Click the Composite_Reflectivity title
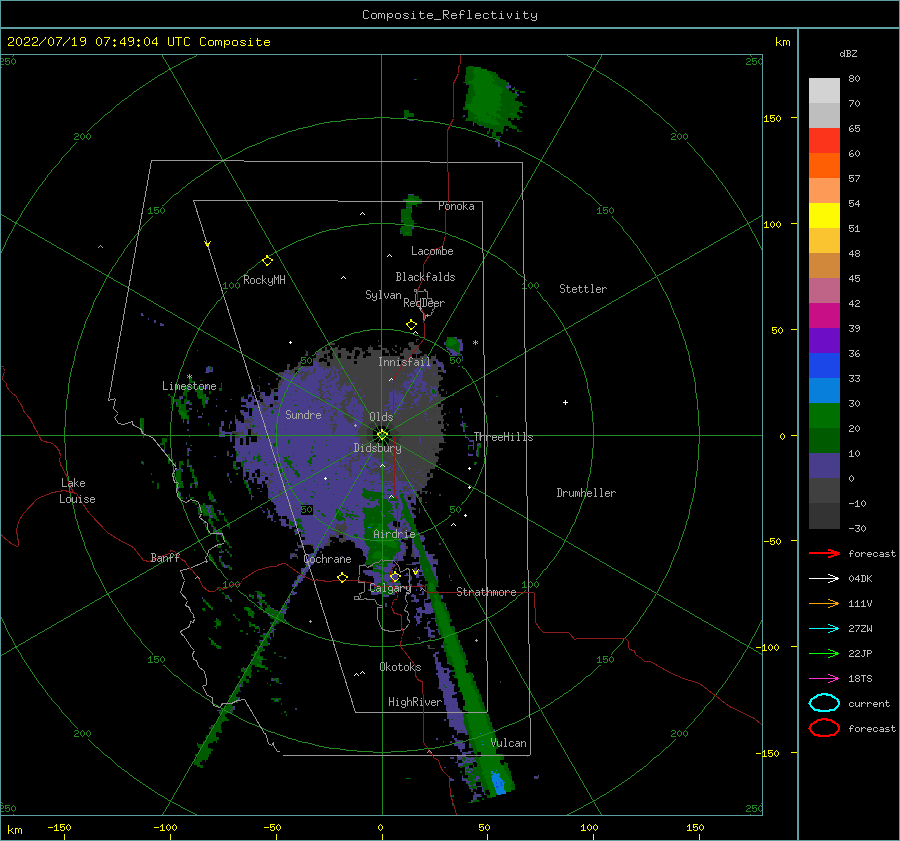 click(x=449, y=15)
